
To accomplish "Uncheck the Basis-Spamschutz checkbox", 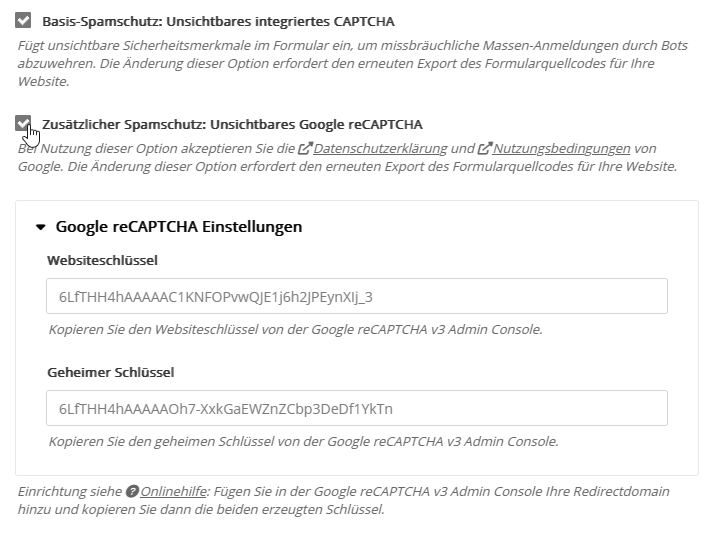I will pyautogui.click(x=23, y=20).
